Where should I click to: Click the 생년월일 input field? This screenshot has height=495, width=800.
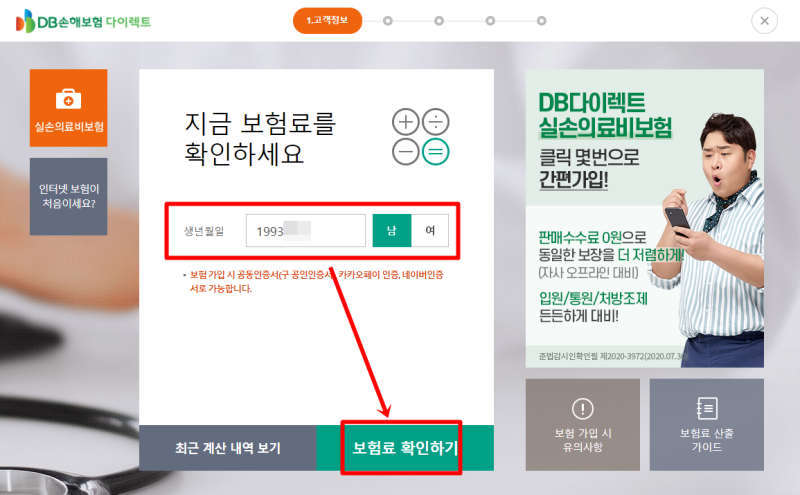pos(306,231)
